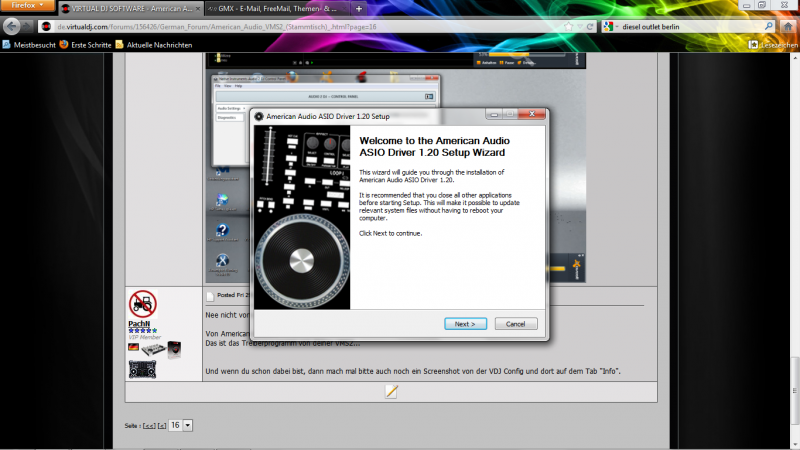Image resolution: width=800 pixels, height=450 pixels.
Task: Click the 'VIP Member' label under PachN
Action: point(144,337)
